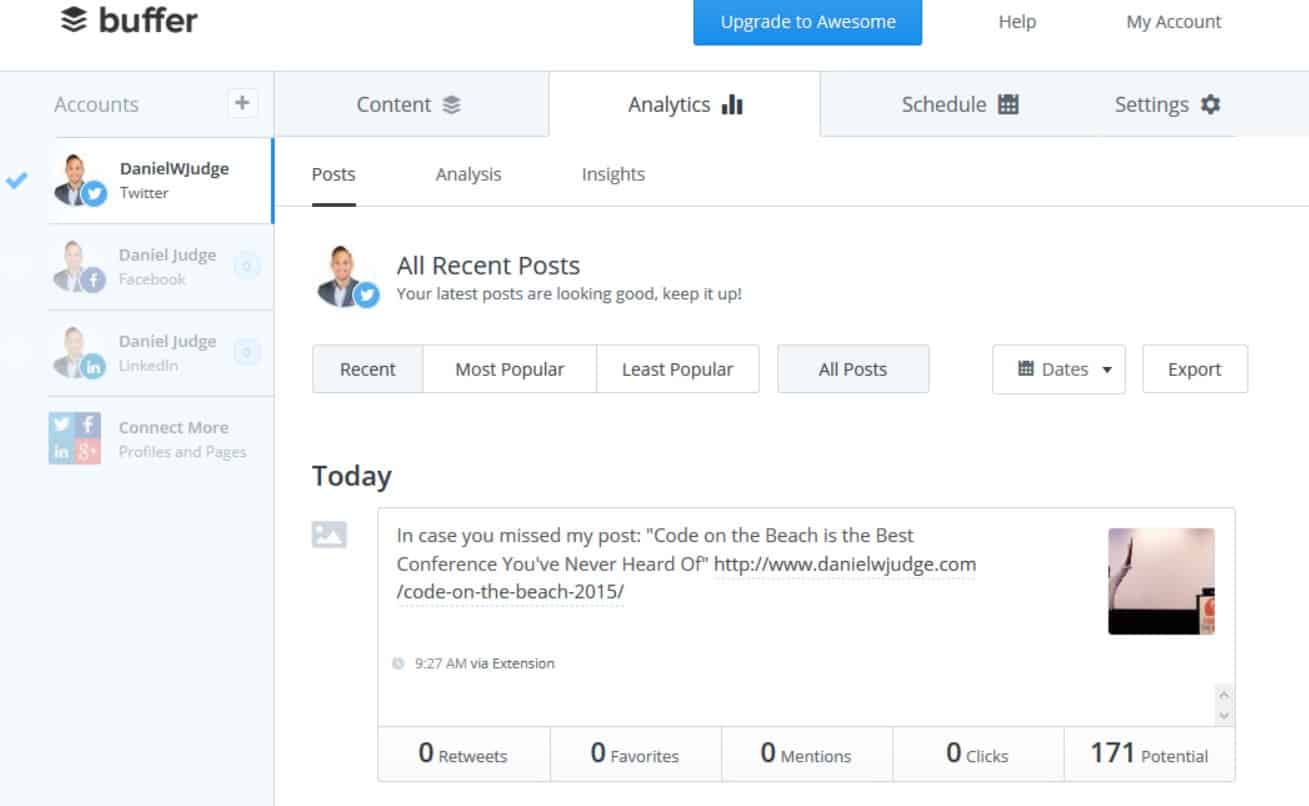1309x806 pixels.
Task: Click the 0 Mentions stat
Action: 806,754
